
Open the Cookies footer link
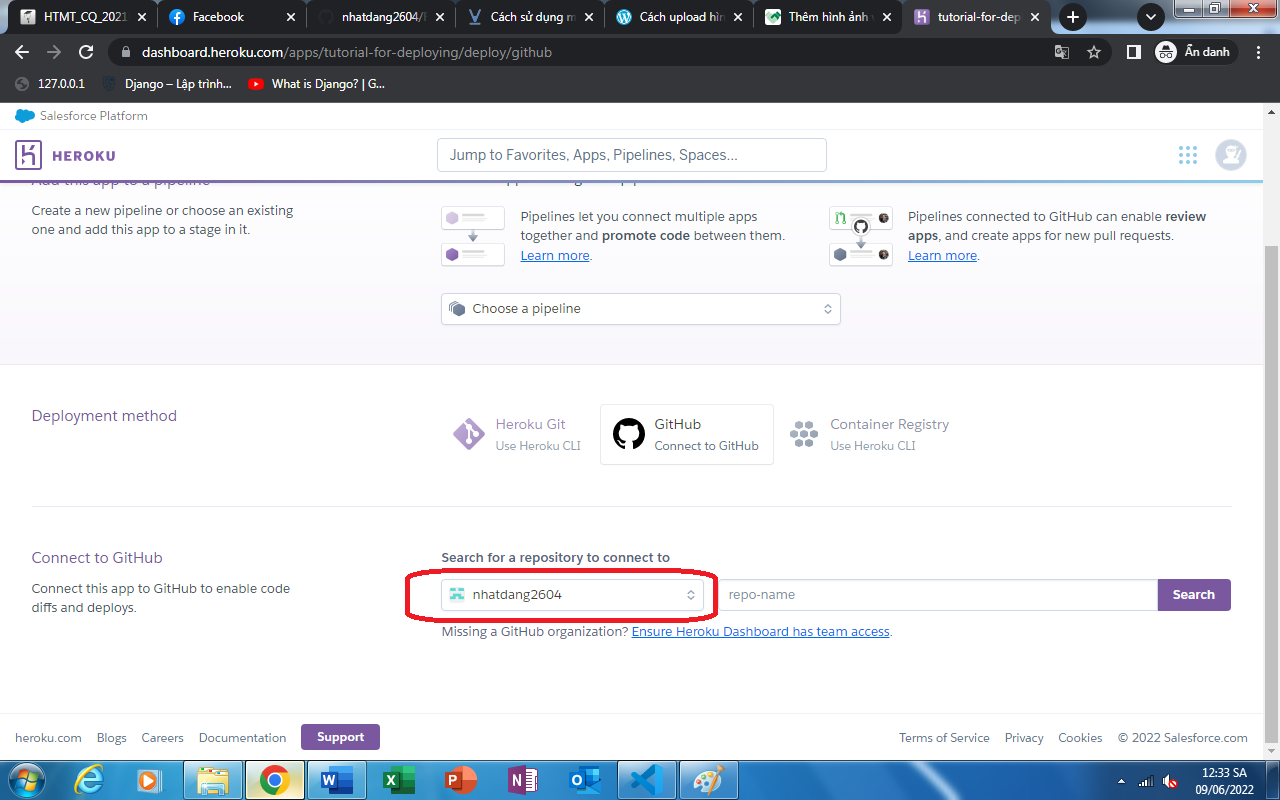[1080, 738]
